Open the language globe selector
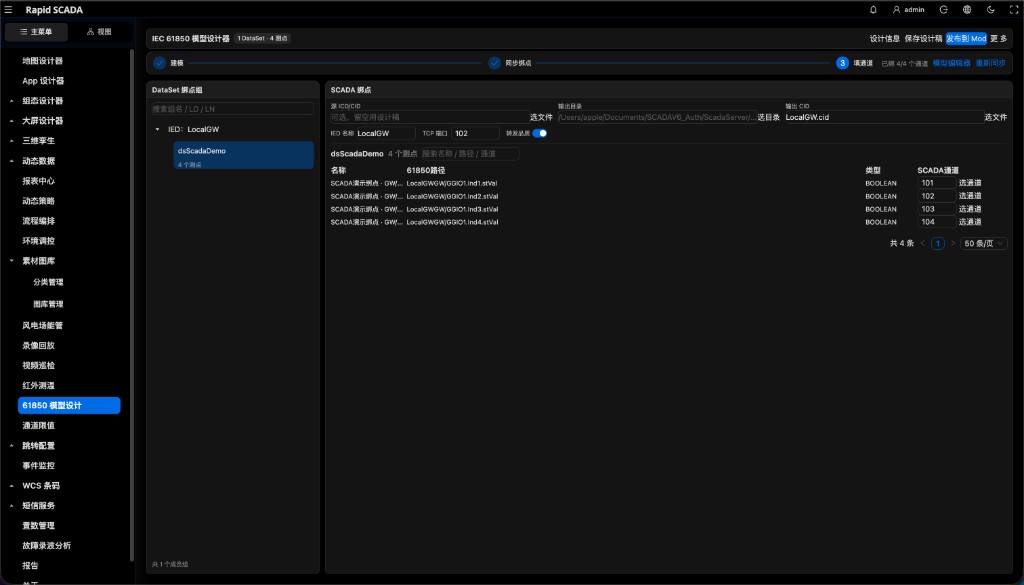The image size is (1024, 585). [x=967, y=10]
